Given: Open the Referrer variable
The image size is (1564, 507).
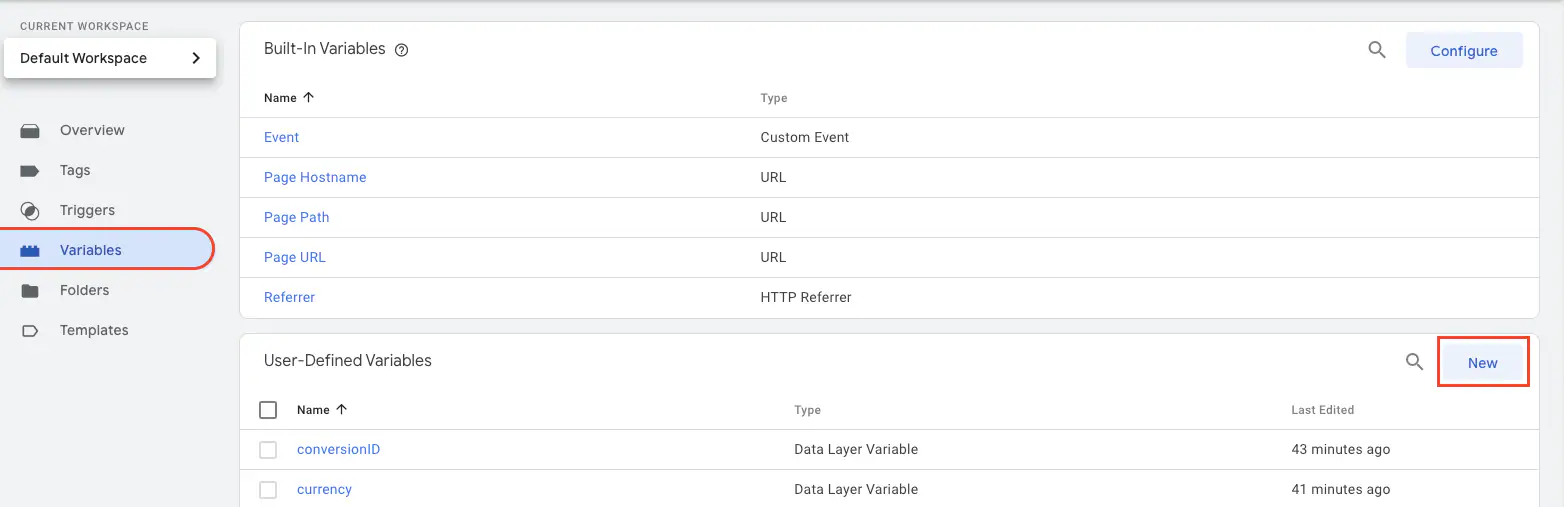Looking at the screenshot, I should [x=289, y=297].
